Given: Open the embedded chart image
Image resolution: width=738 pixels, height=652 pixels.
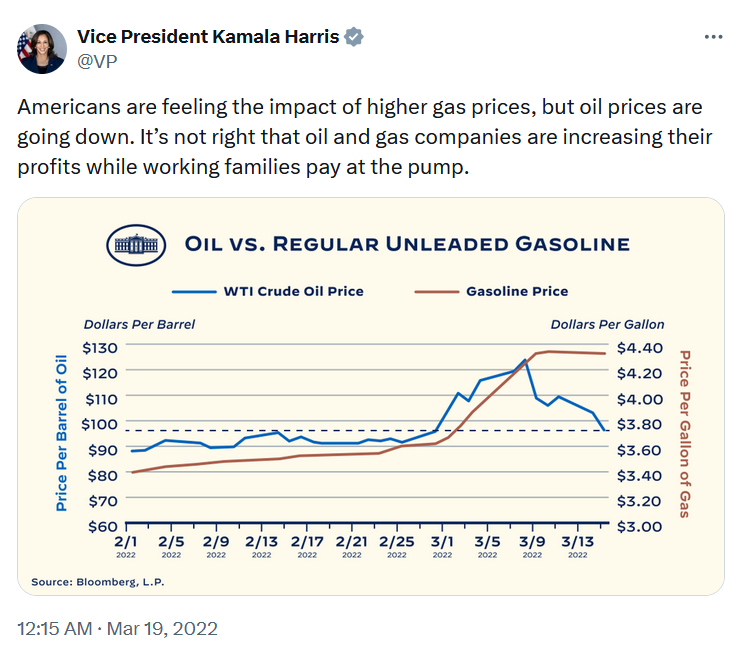Looking at the screenshot, I should tap(371, 396).
